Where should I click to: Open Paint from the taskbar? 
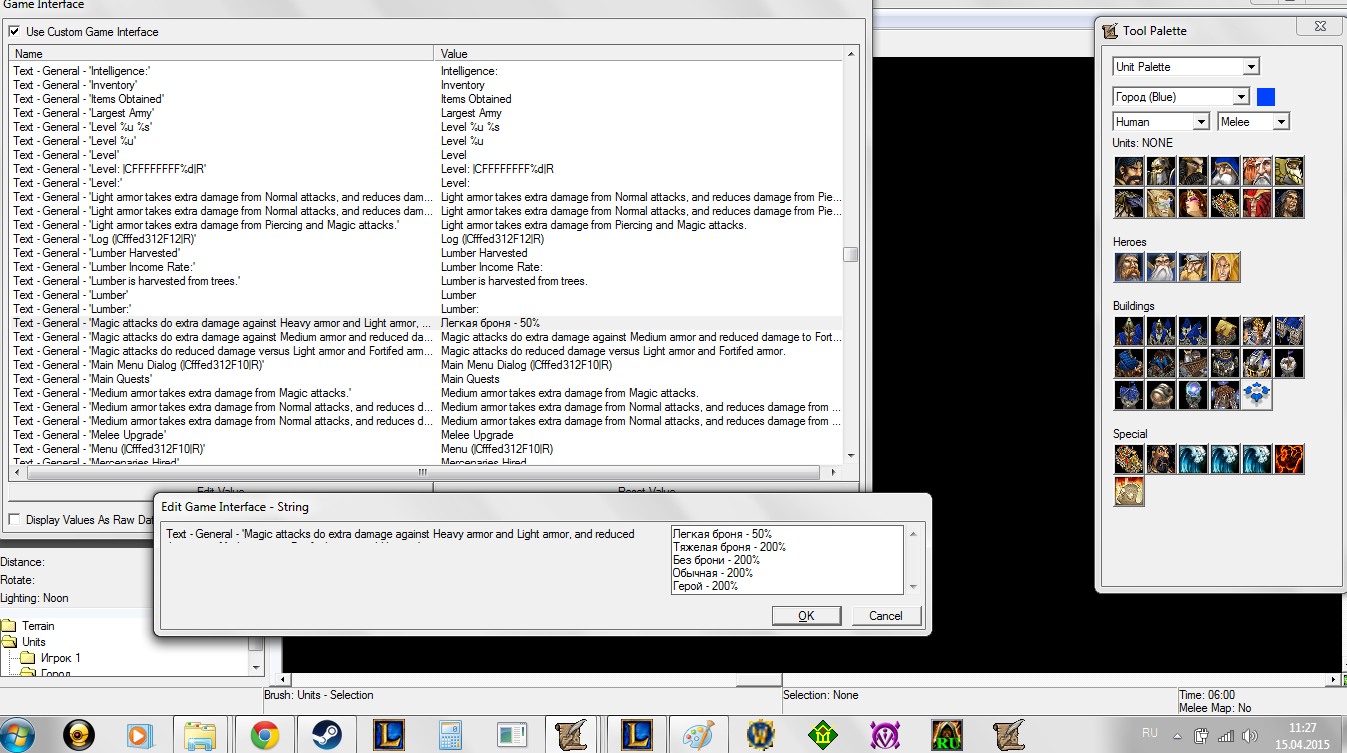(699, 735)
